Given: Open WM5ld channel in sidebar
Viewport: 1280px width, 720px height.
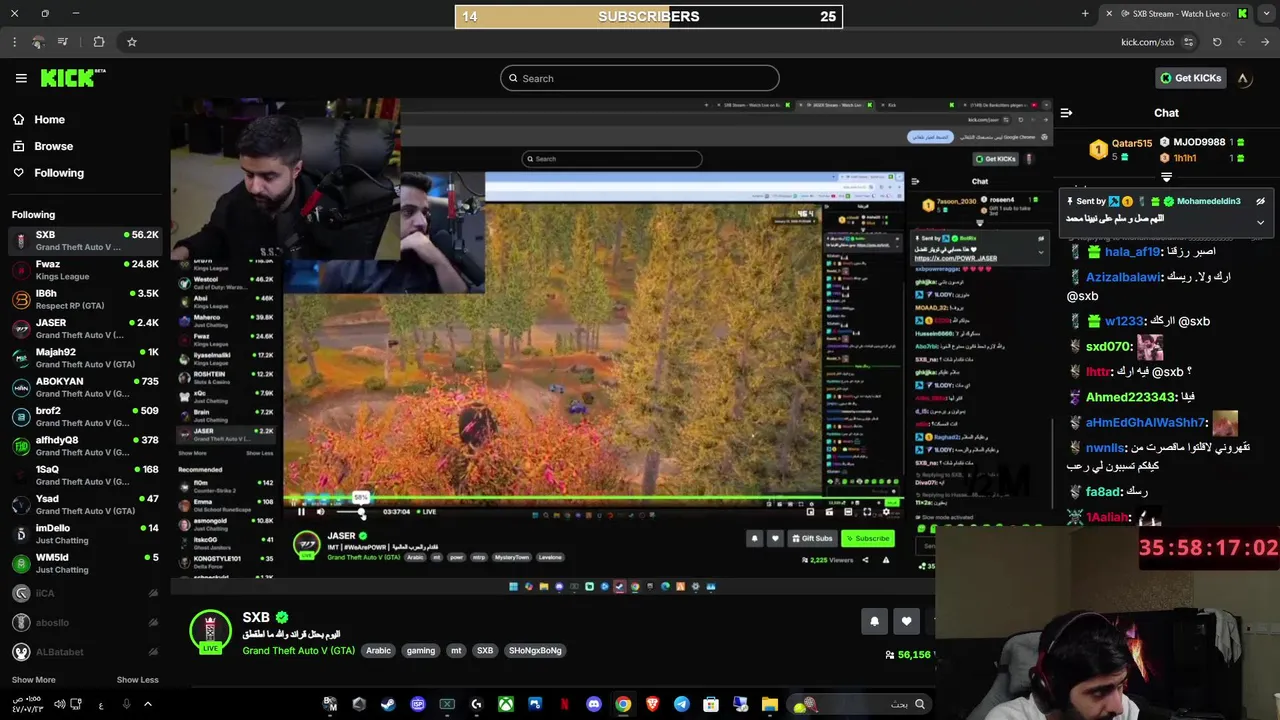Looking at the screenshot, I should pyautogui.click(x=85, y=563).
